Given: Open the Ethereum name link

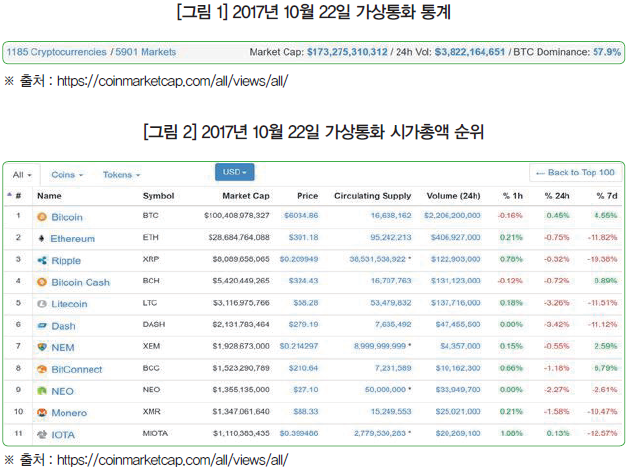Looking at the screenshot, I should [73, 239].
